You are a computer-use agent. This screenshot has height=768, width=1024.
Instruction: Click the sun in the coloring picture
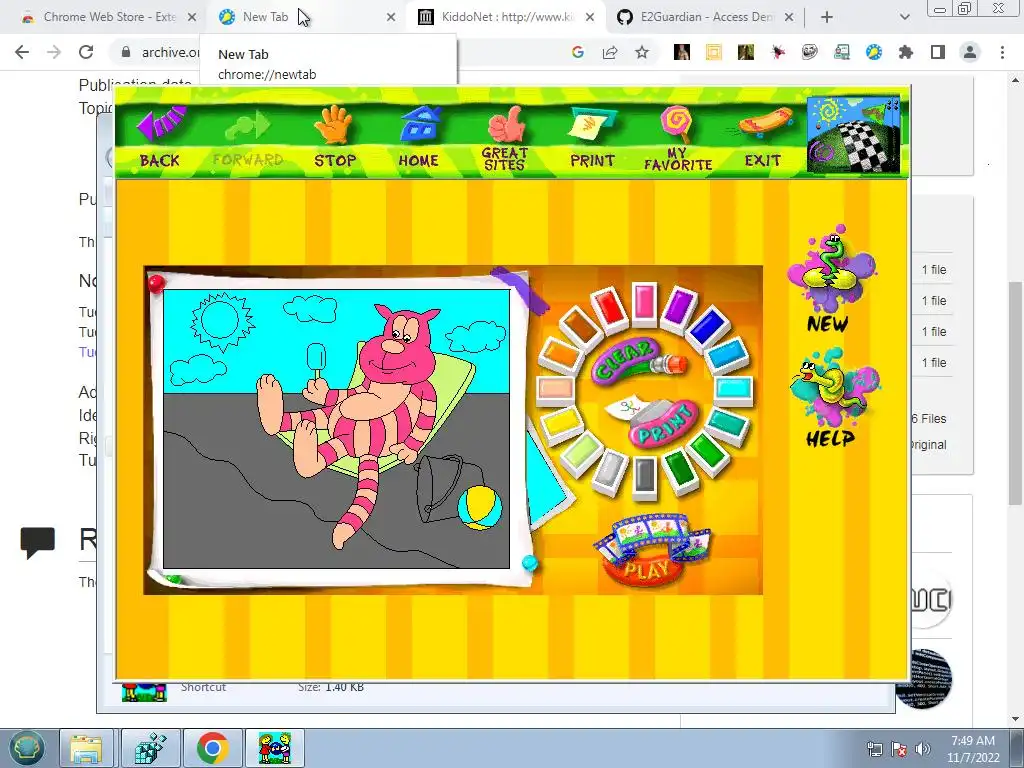pos(221,321)
